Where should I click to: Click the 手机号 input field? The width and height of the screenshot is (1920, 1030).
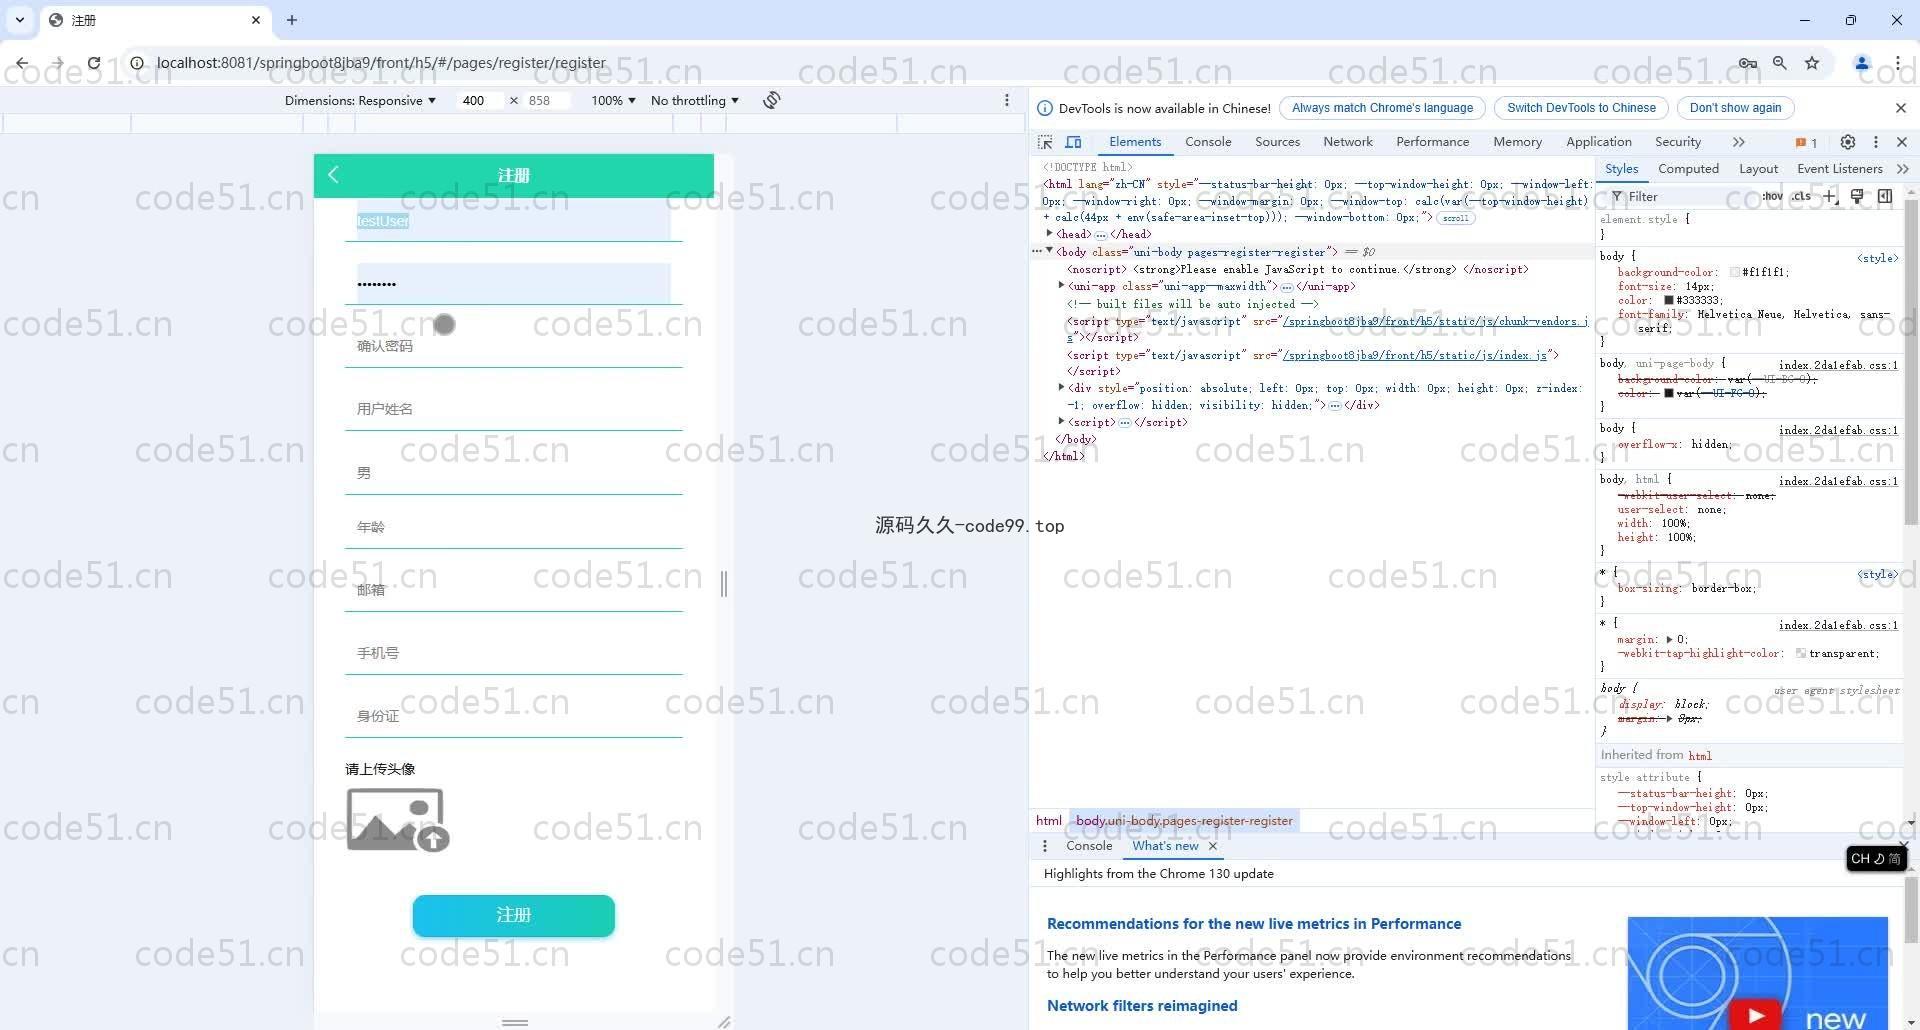coord(514,653)
